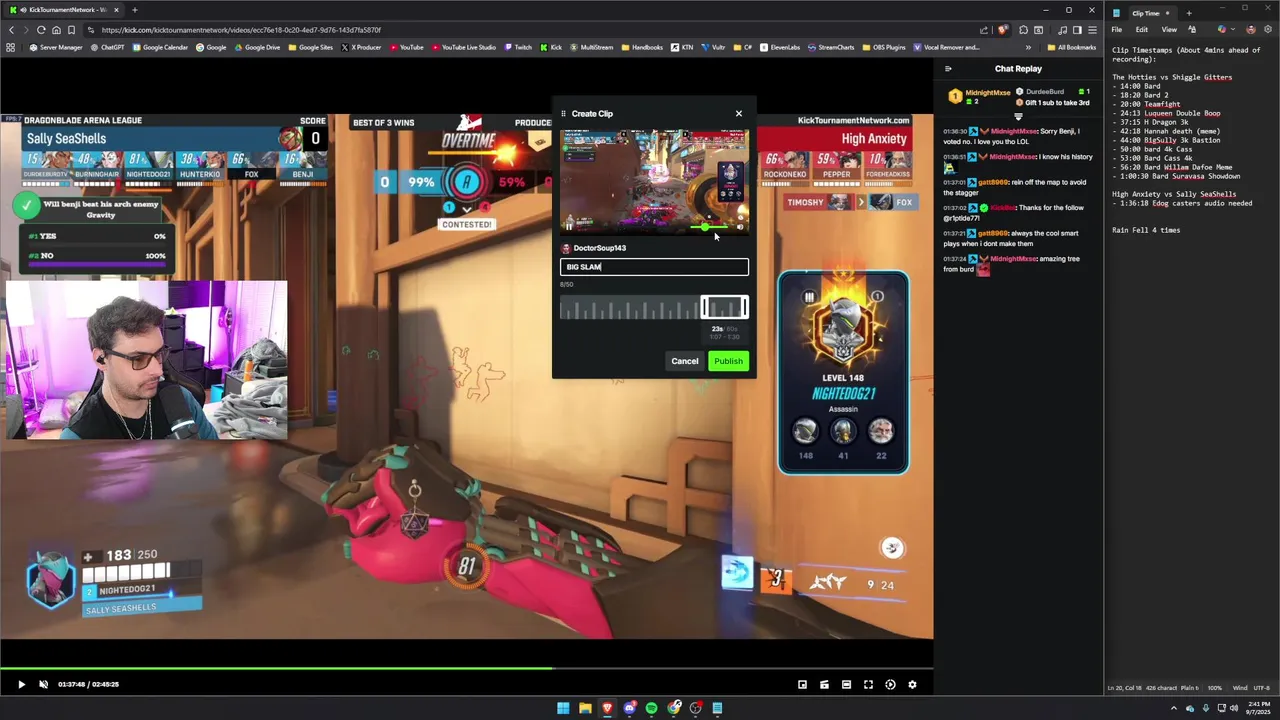Open the Handbooks bookmark folder
Screen dimensions: 1280x720
(641, 47)
